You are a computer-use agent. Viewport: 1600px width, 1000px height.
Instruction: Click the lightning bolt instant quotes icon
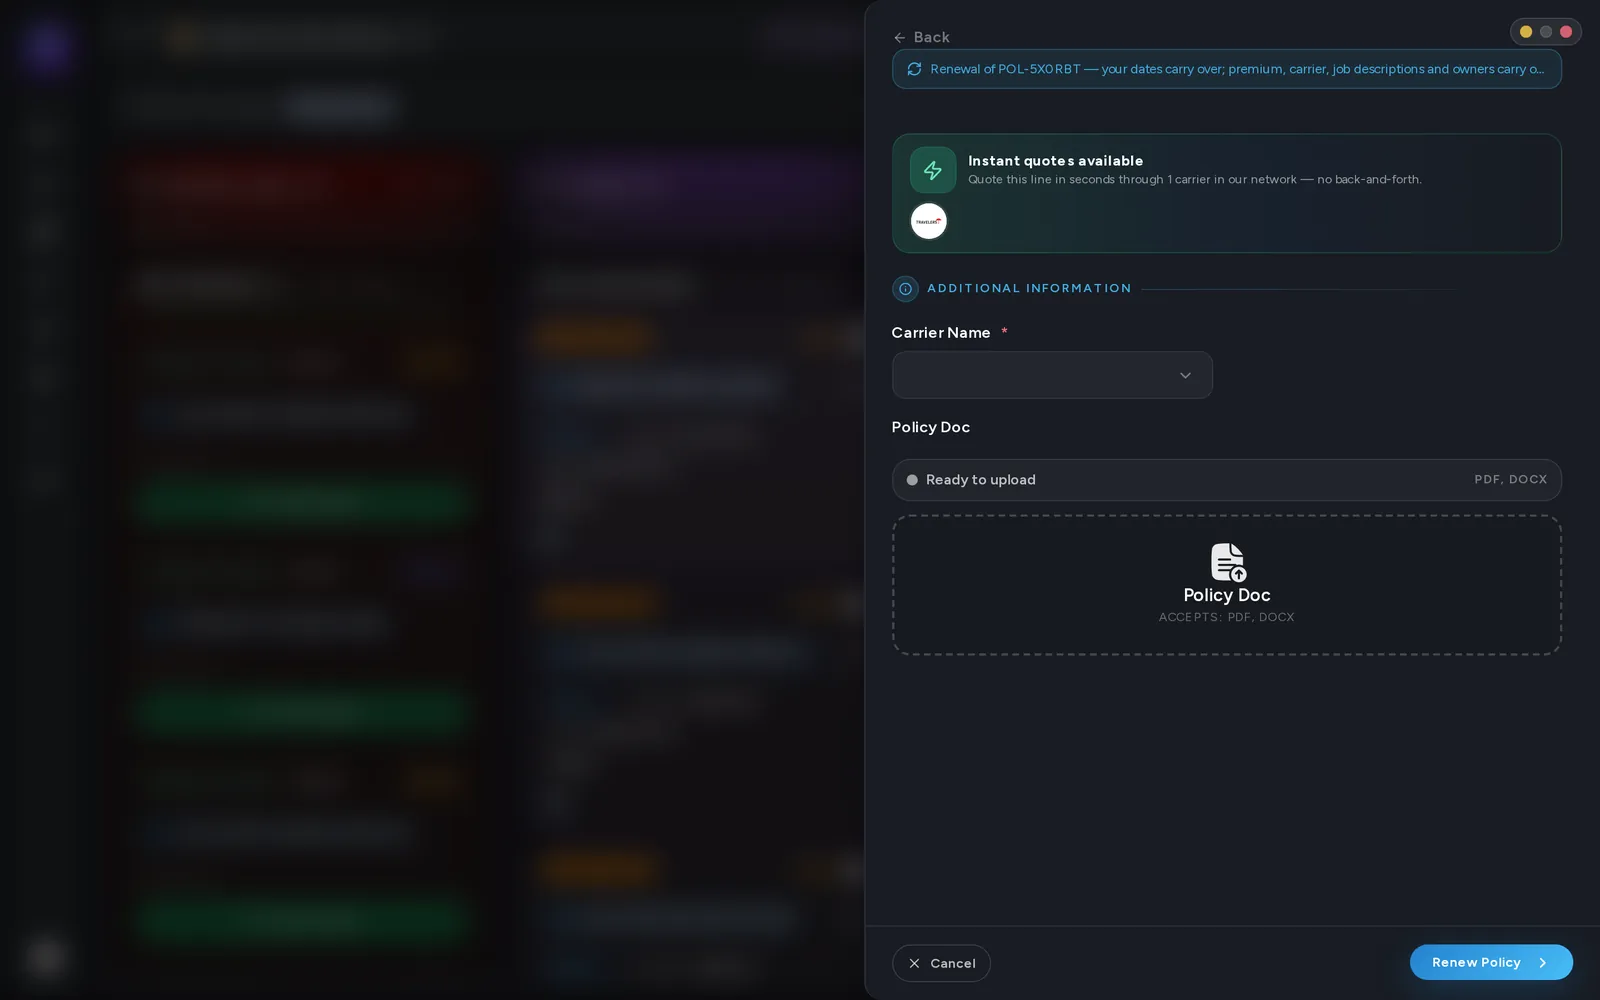tap(933, 170)
